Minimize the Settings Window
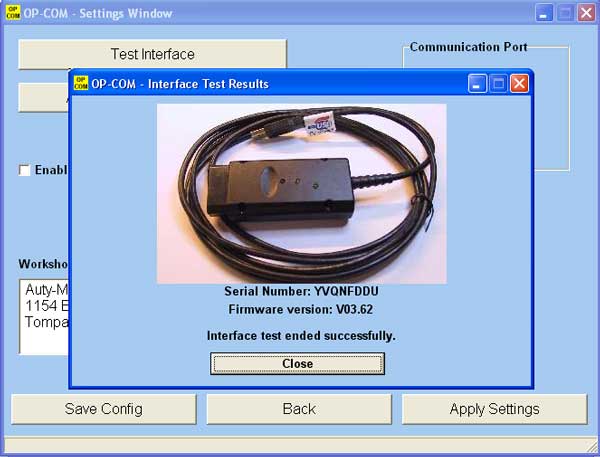Screen dimensions: 600x457 pyautogui.click(x=544, y=13)
